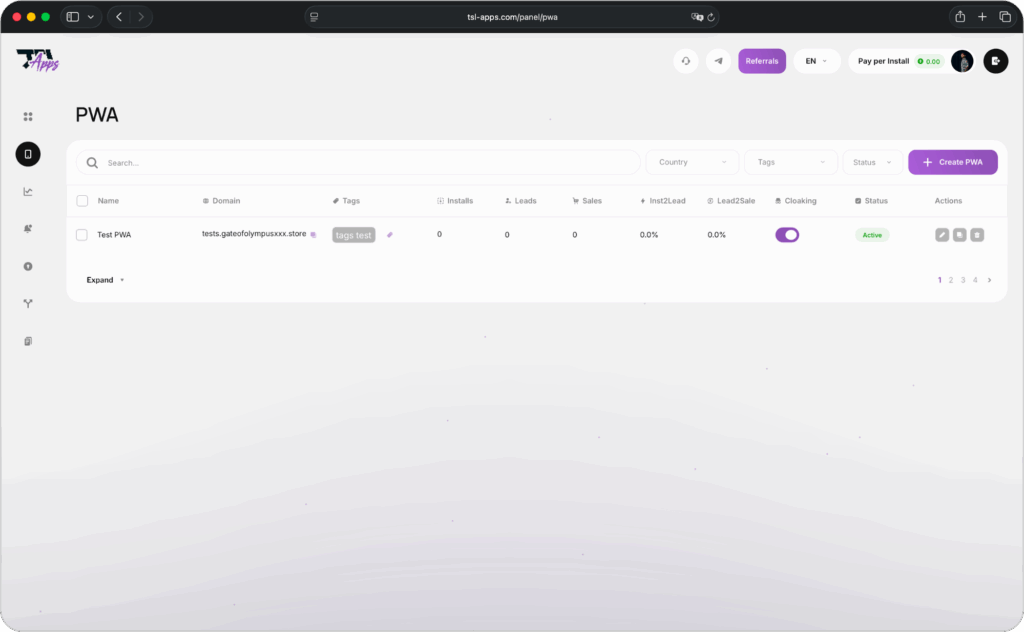1024x632 pixels.
Task: Click the Referrals button
Action: (x=762, y=61)
